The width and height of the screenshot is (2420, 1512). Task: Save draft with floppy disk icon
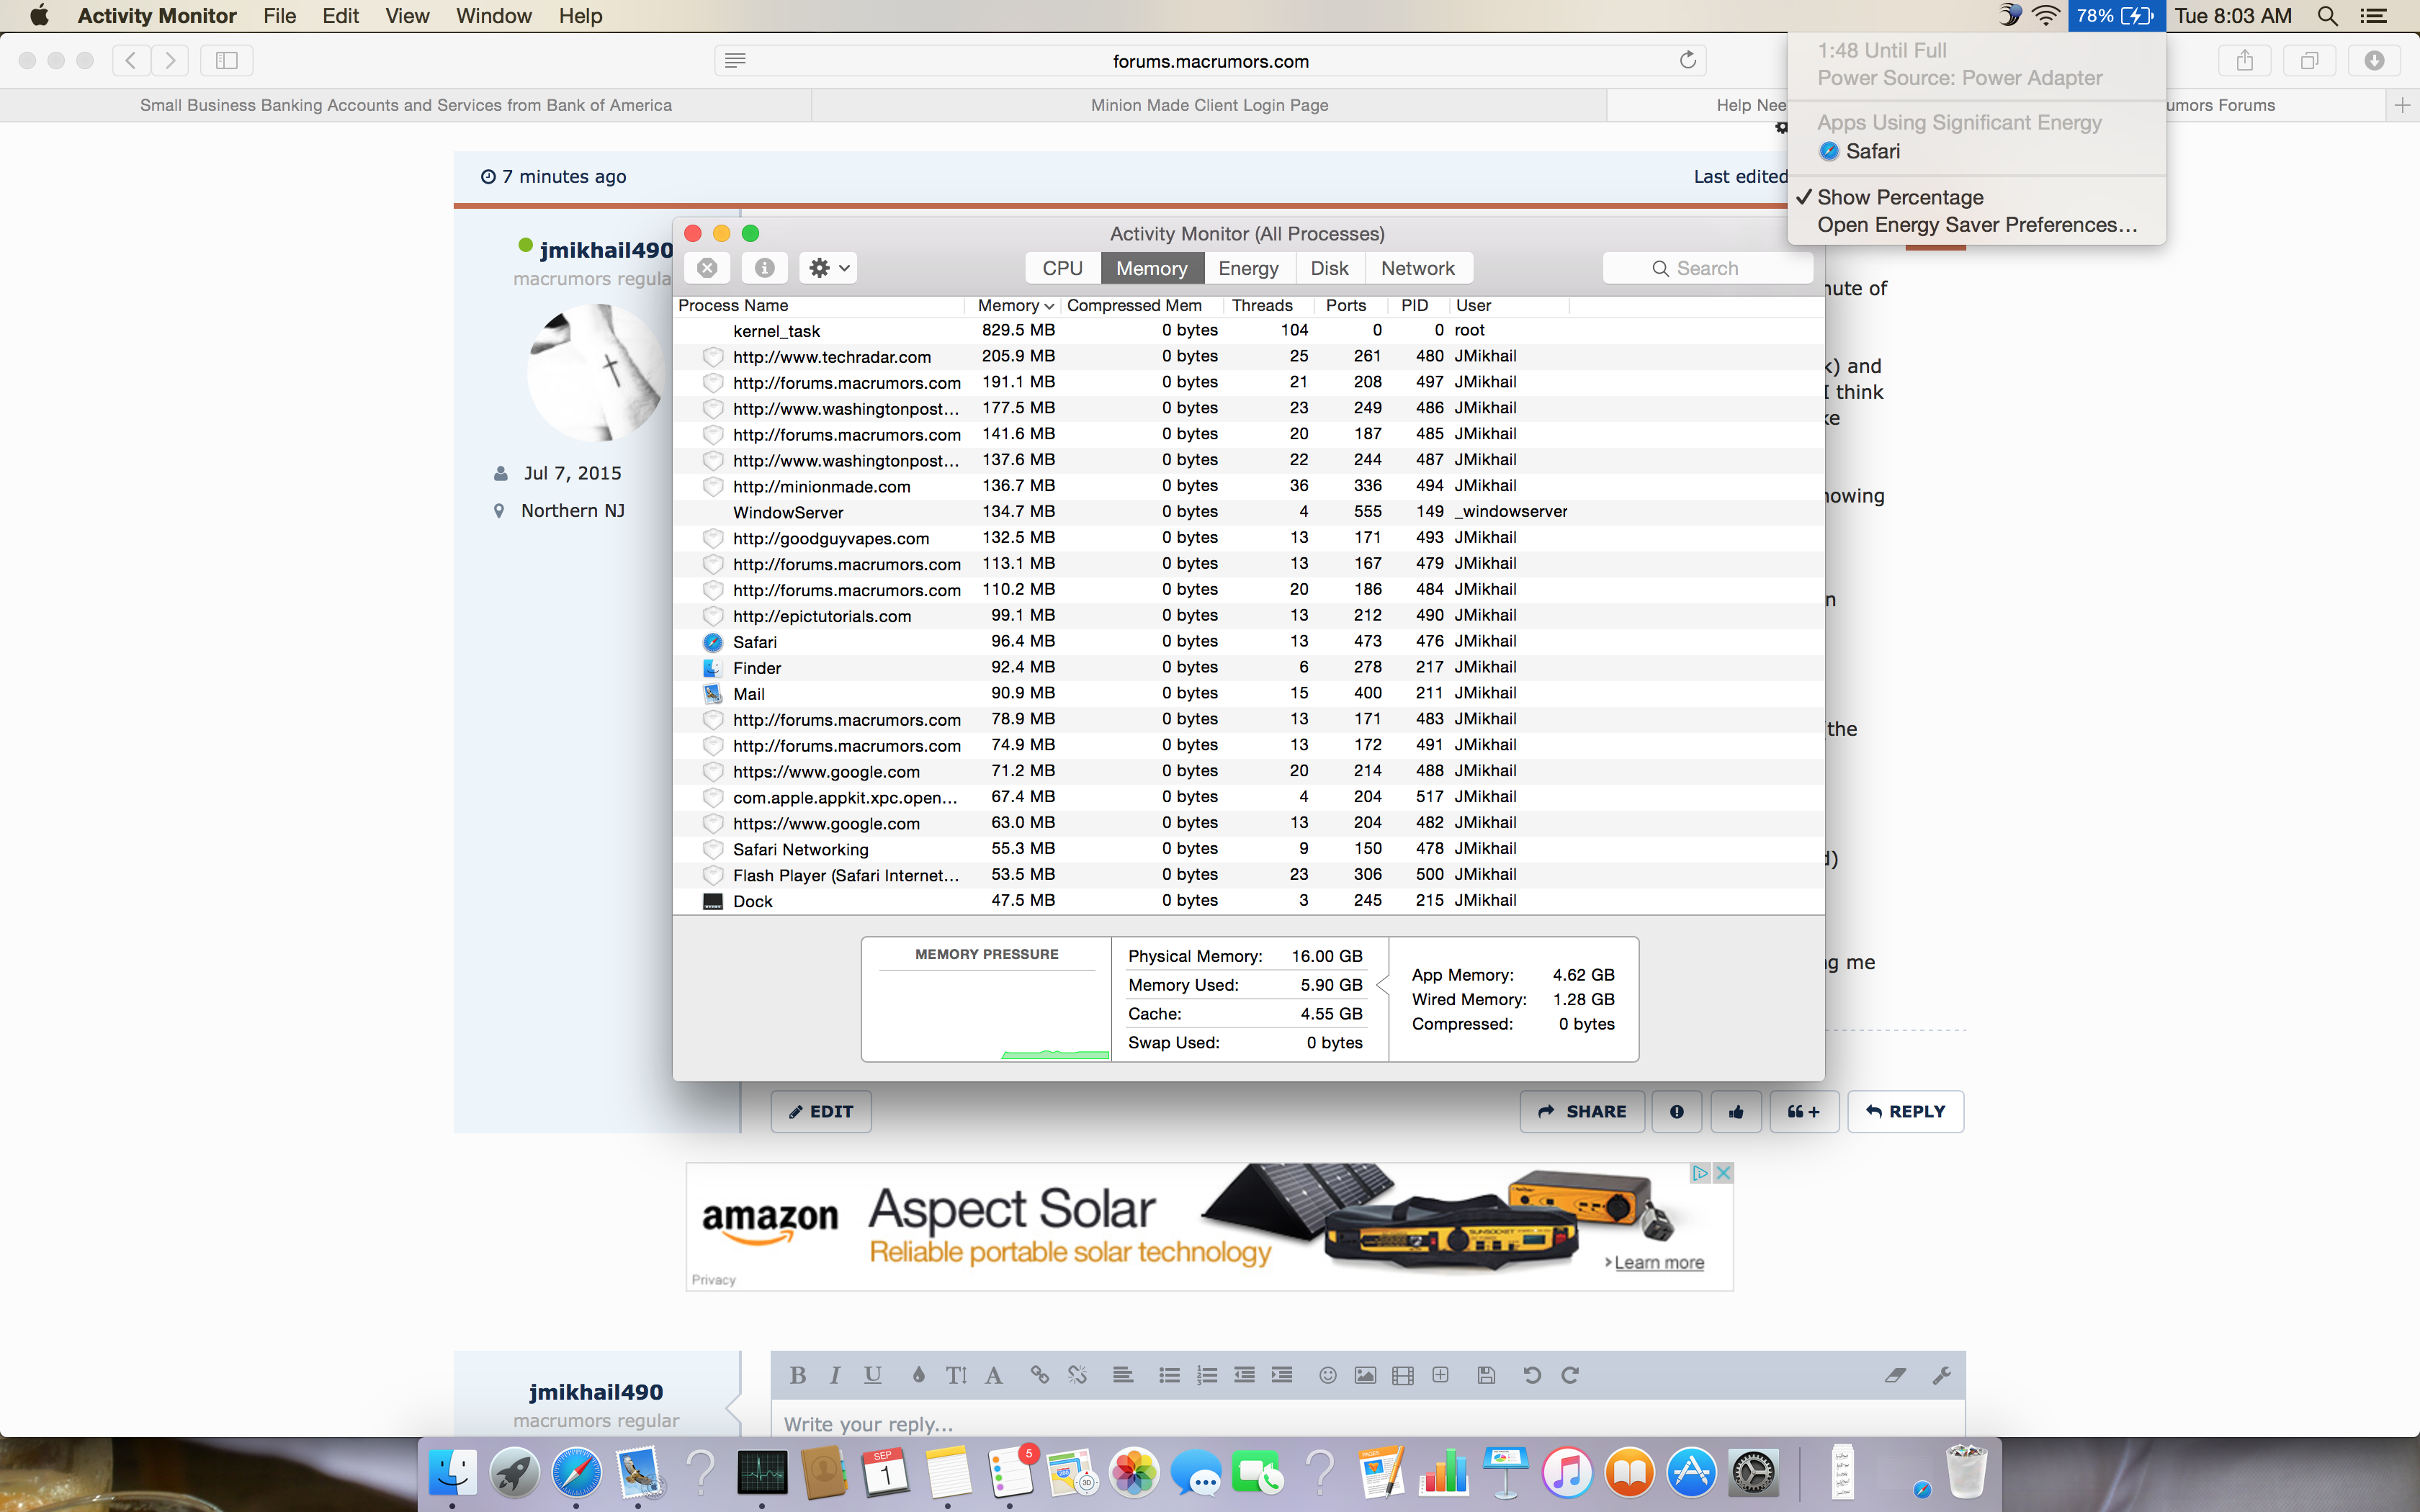click(x=1486, y=1375)
